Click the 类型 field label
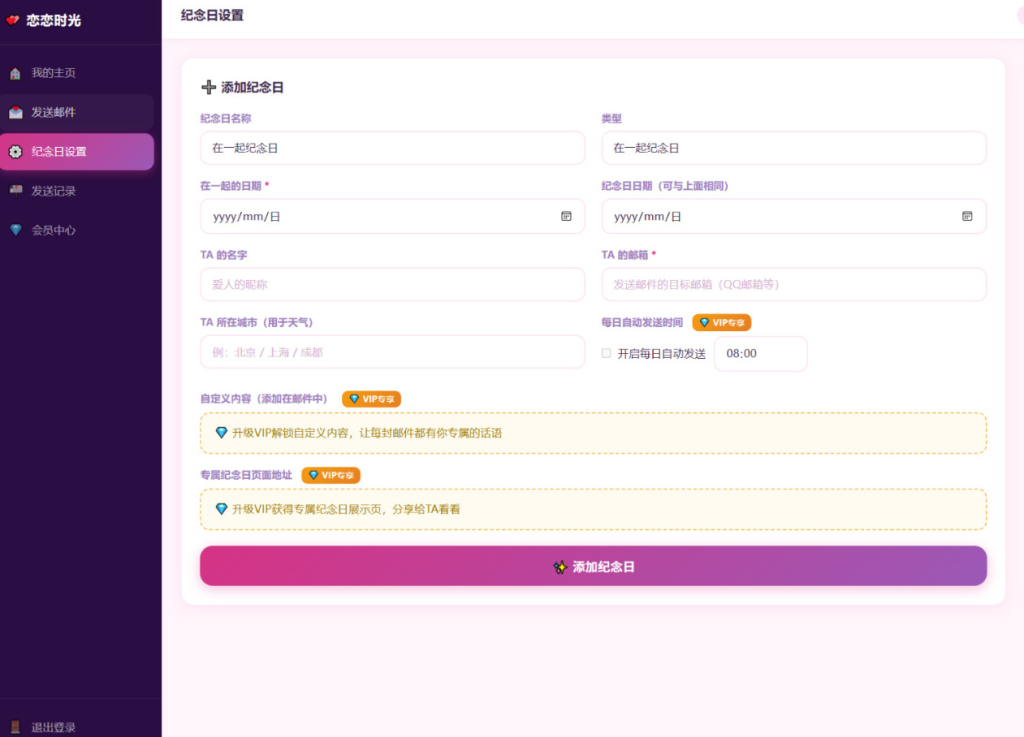Screen dimensions: 1024x737 pos(611,119)
